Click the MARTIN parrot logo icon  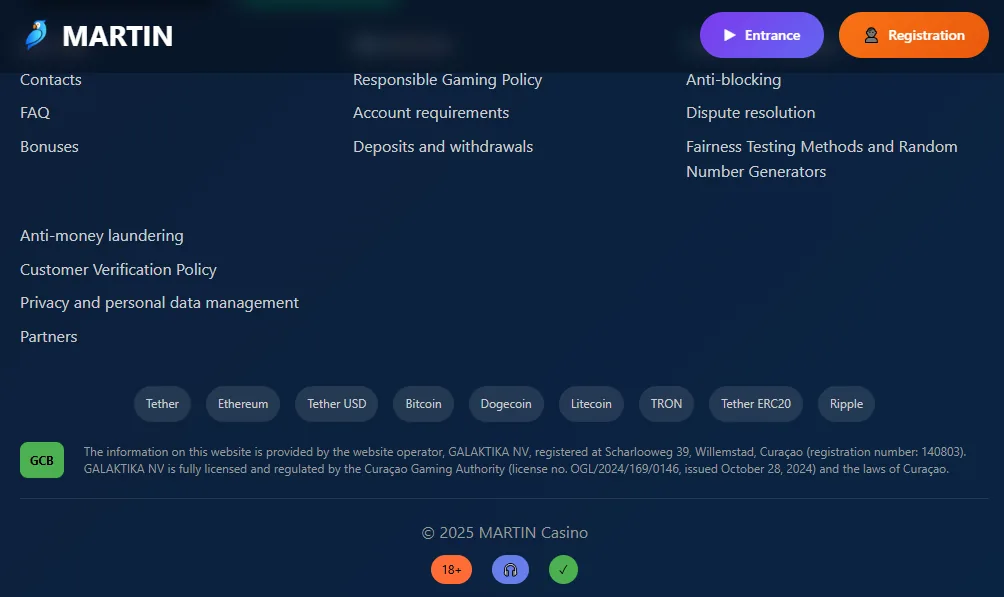36,35
